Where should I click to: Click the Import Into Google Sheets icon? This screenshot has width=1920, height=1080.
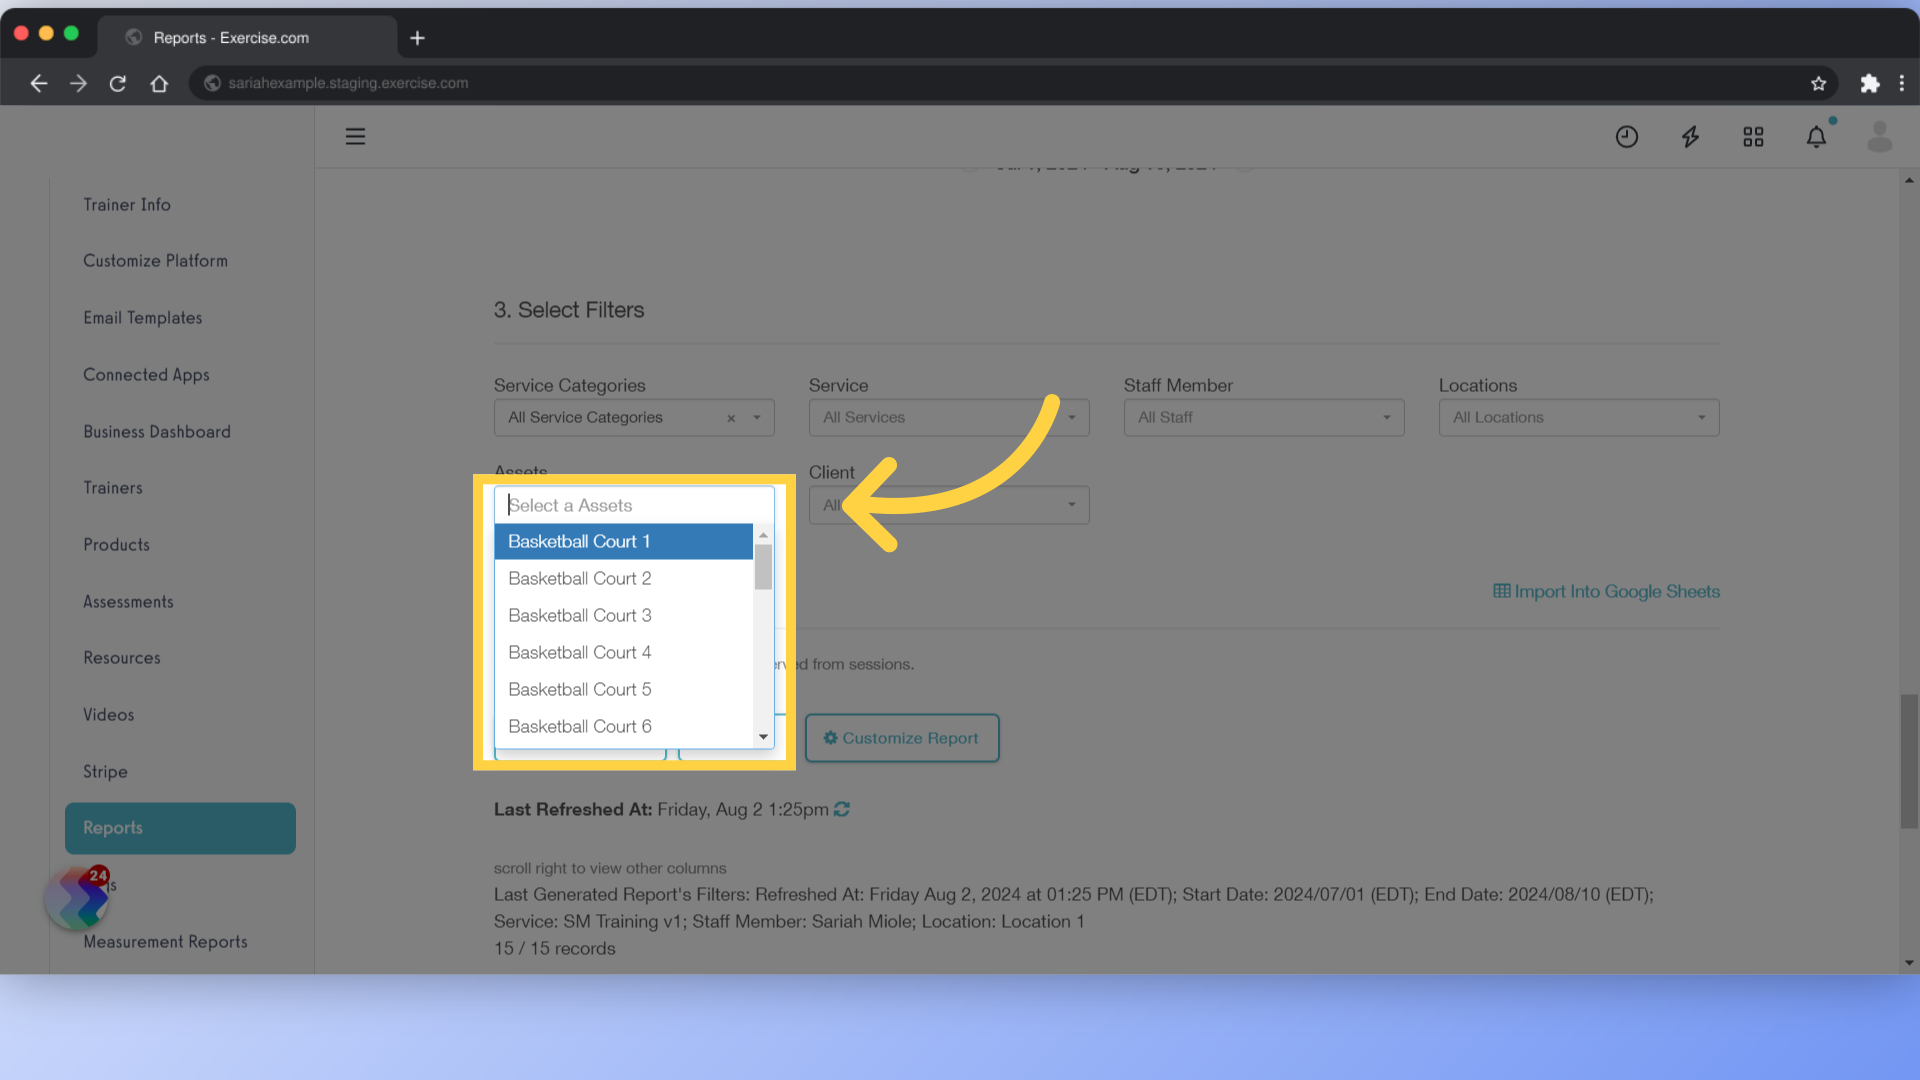(1501, 591)
